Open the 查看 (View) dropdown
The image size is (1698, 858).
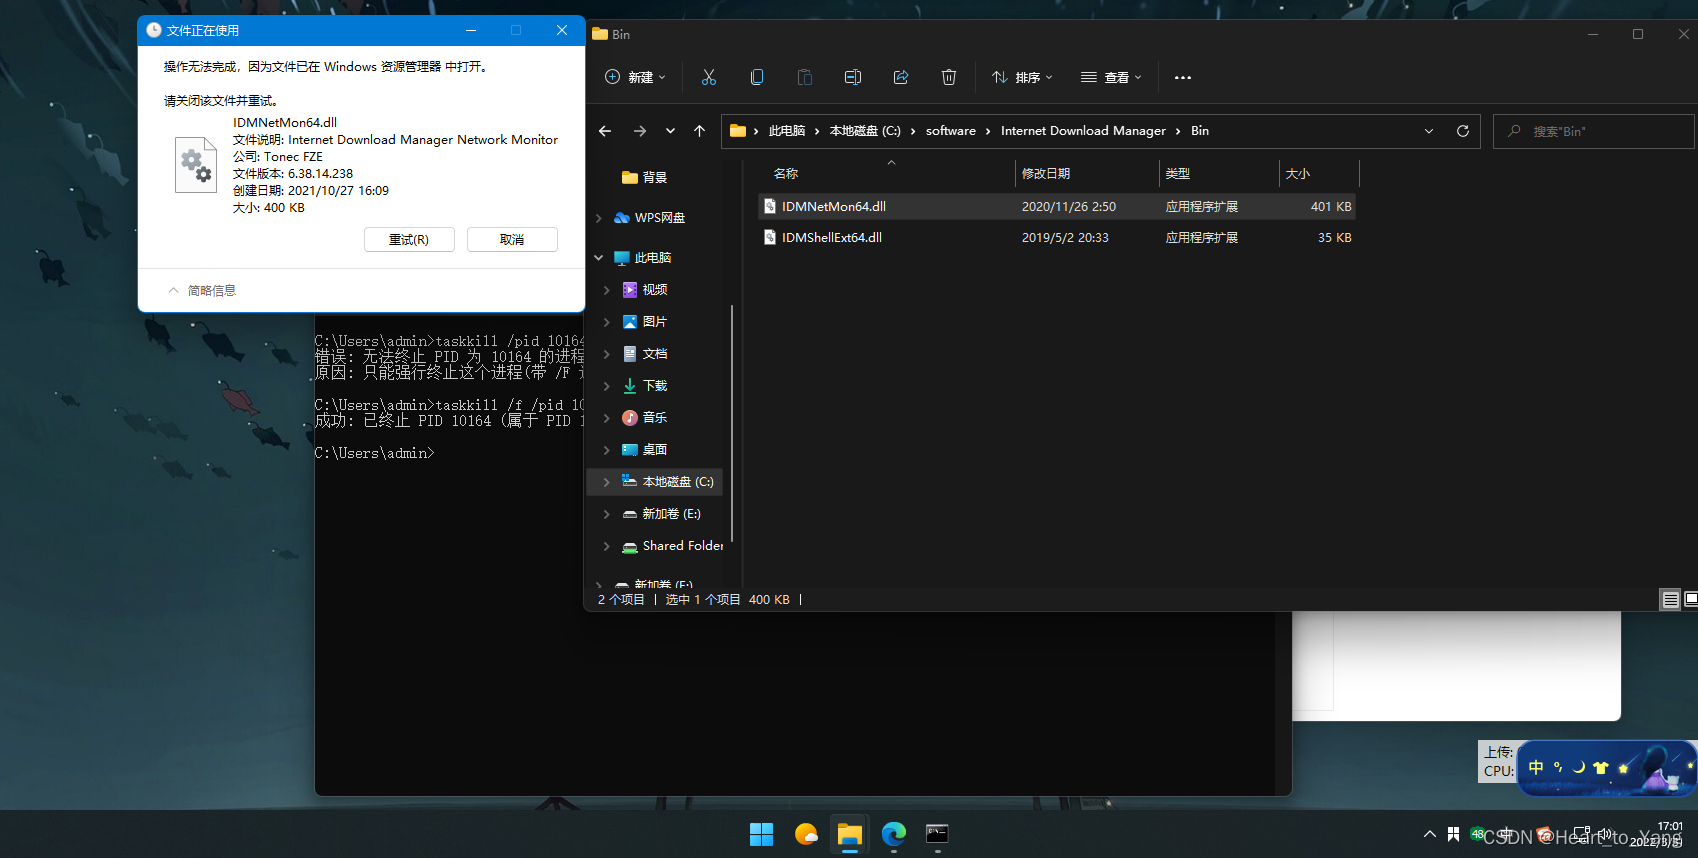[1111, 77]
